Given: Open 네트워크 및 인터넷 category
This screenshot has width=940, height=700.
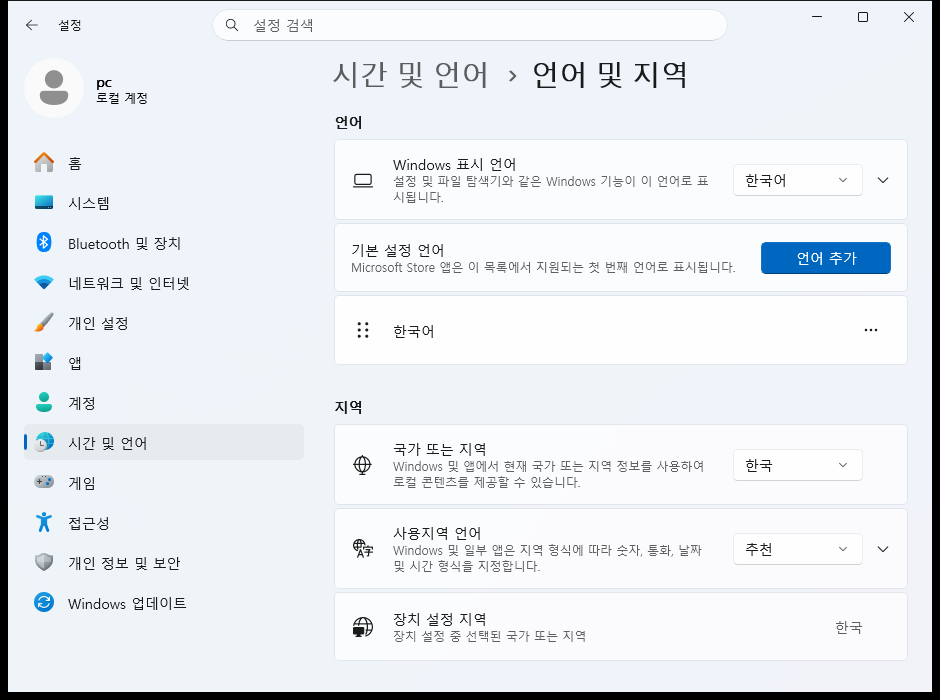Looking at the screenshot, I should pos(164,283).
